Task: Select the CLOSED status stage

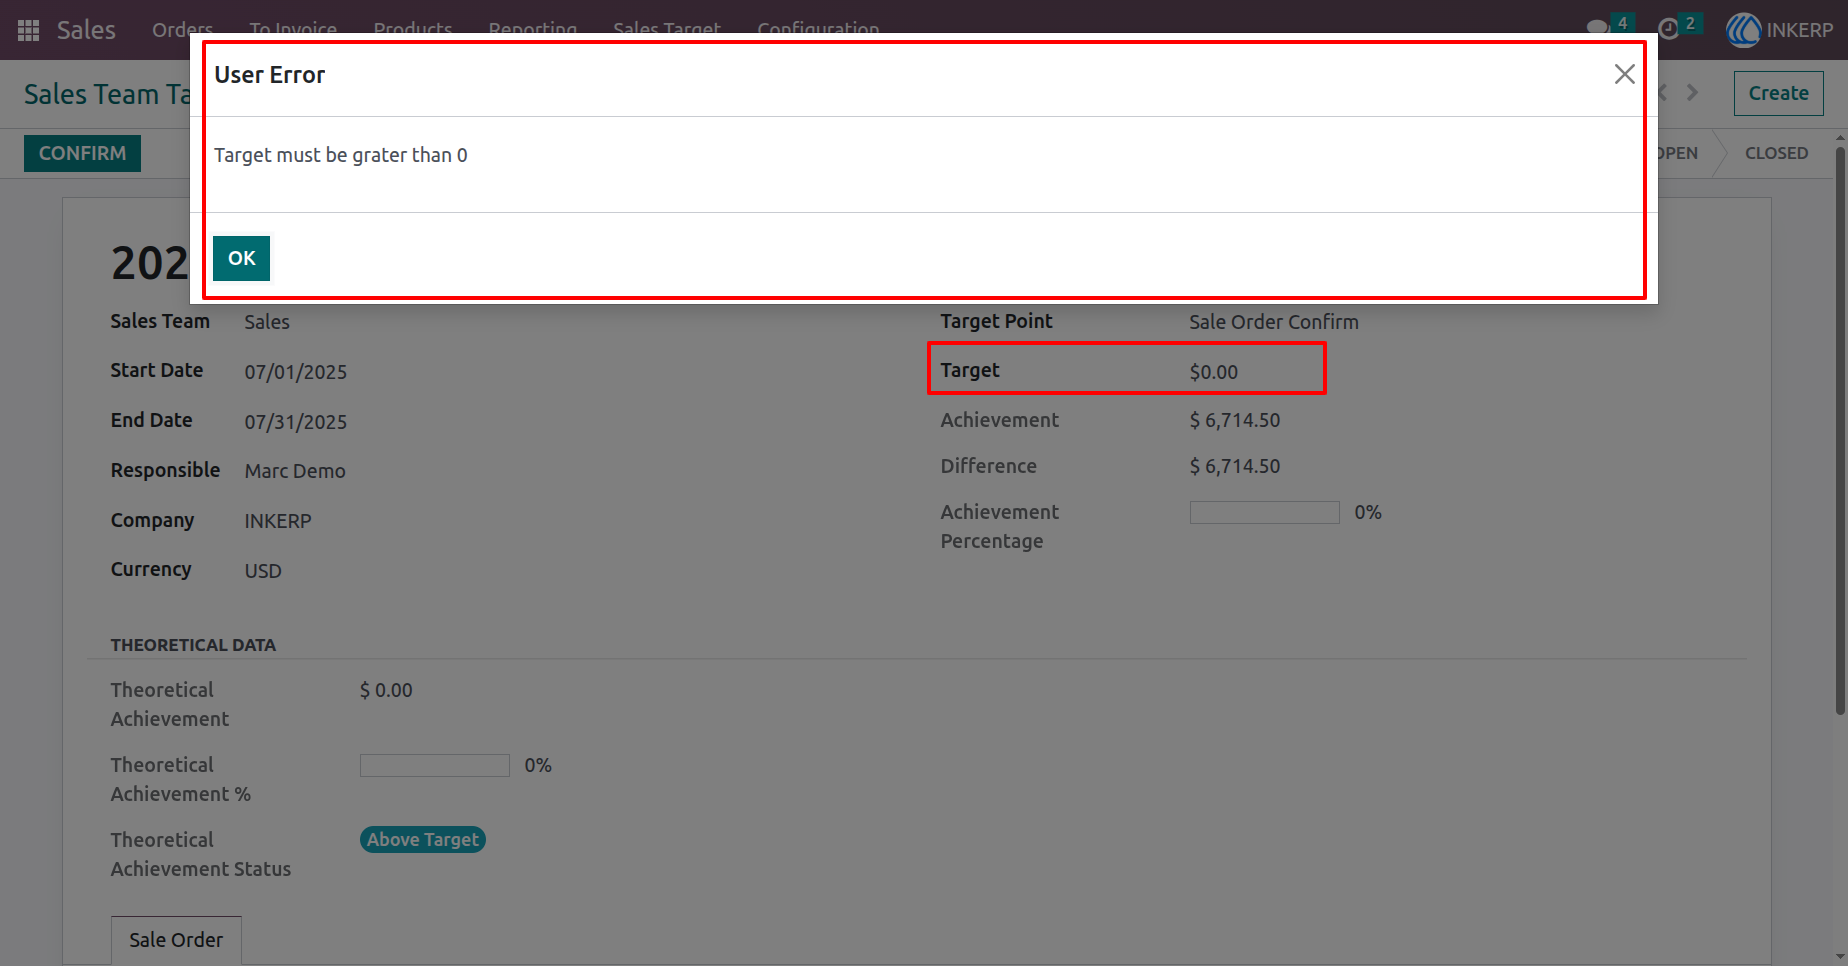Action: pyautogui.click(x=1776, y=153)
